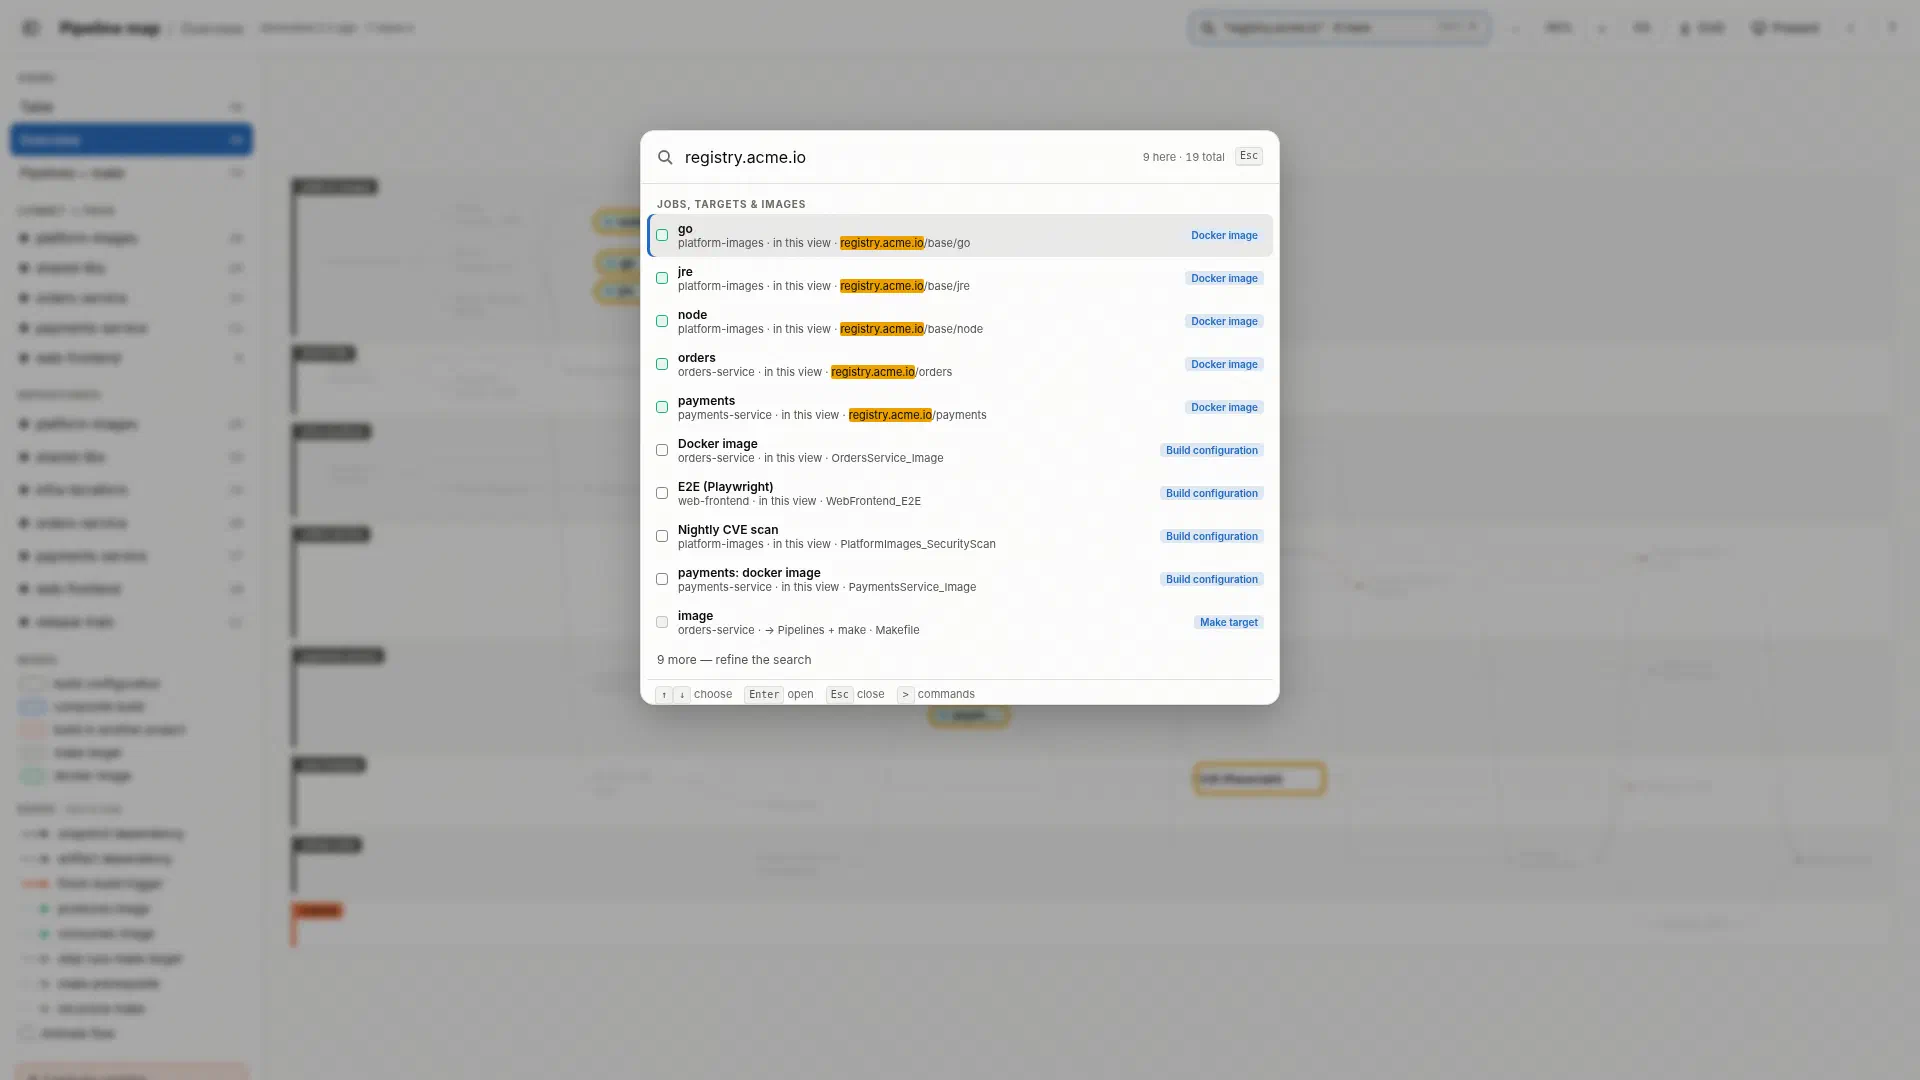Click the Docker image badge on the orders row
This screenshot has height=1080, width=1920.
(1224, 365)
